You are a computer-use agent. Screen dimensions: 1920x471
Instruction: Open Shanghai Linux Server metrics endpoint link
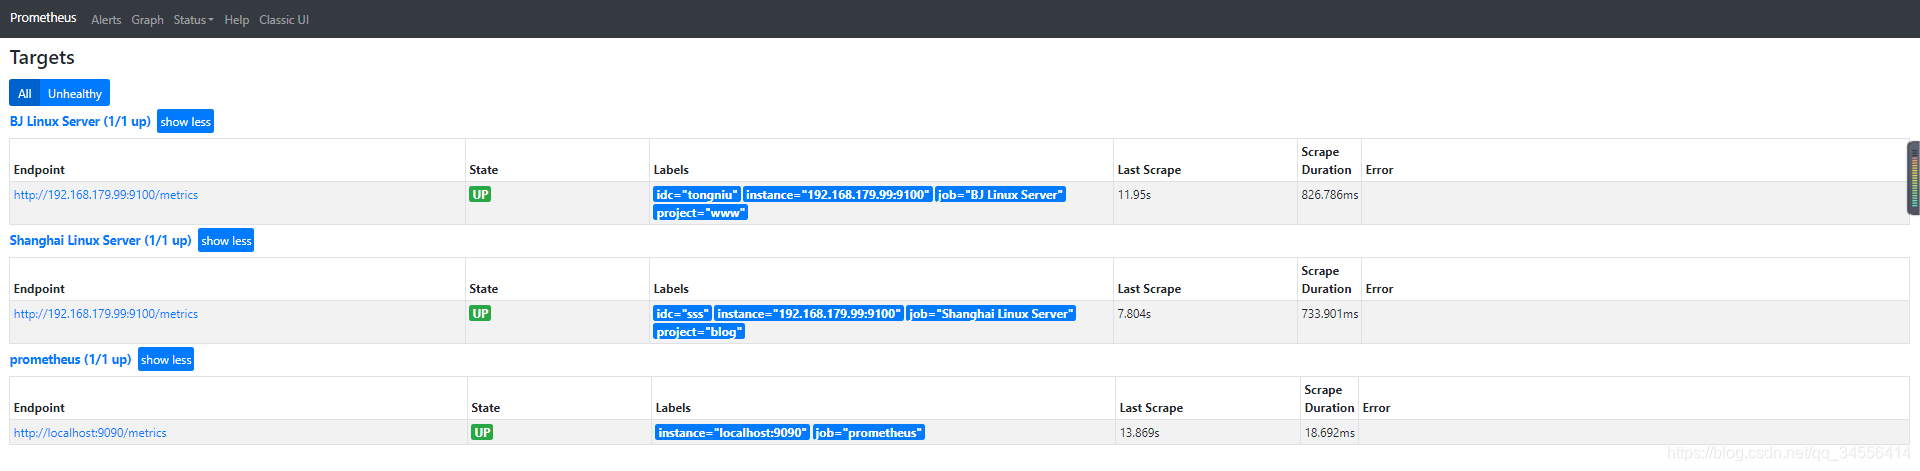click(x=106, y=314)
